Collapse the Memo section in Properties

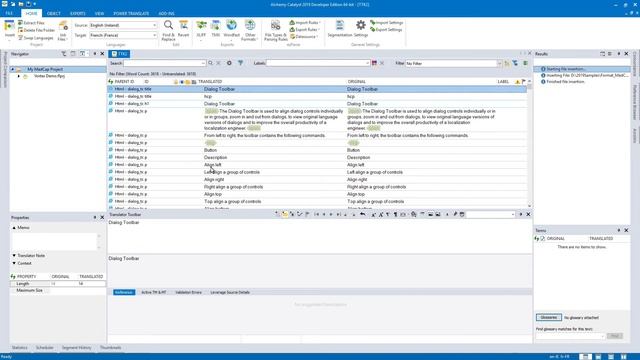coord(14,228)
